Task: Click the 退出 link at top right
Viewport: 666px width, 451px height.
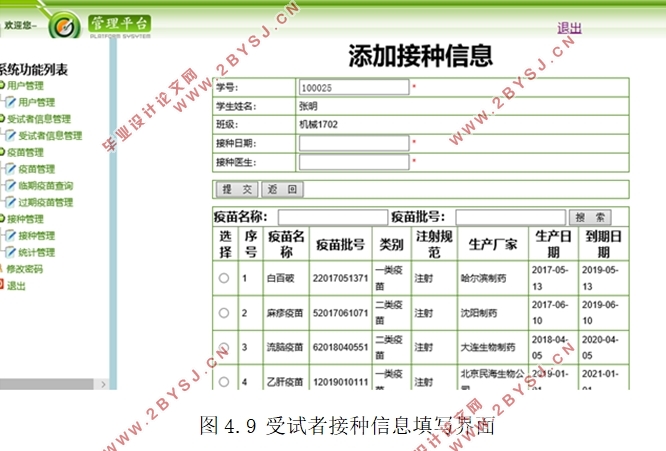Action: 569,28
